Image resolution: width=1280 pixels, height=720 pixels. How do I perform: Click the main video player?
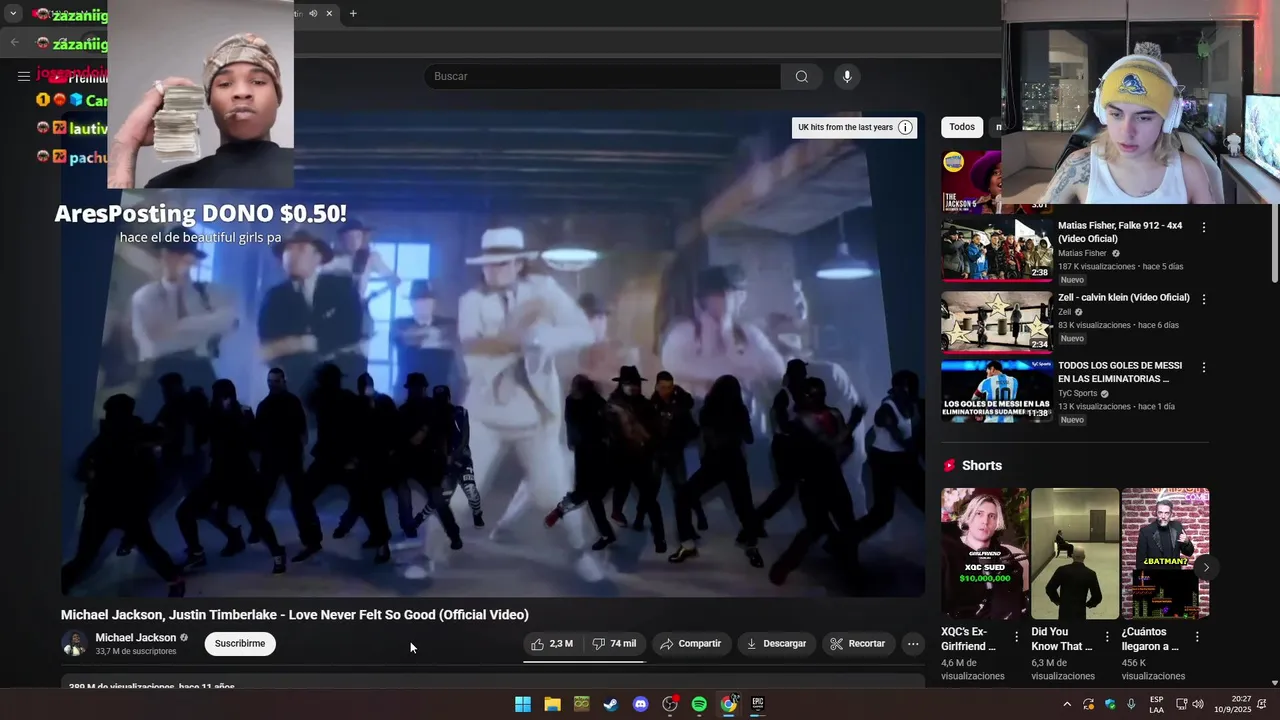tap(493, 354)
